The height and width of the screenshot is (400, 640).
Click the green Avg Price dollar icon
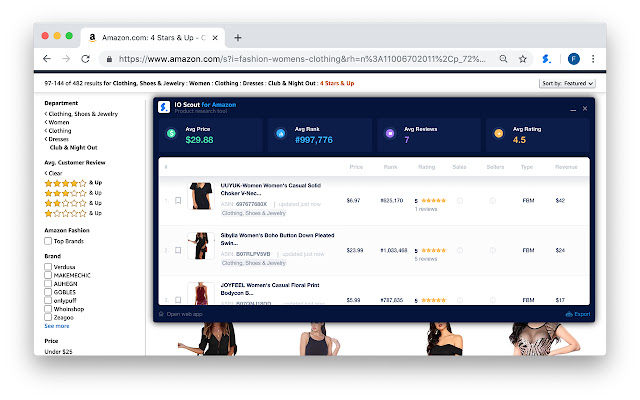(x=171, y=133)
